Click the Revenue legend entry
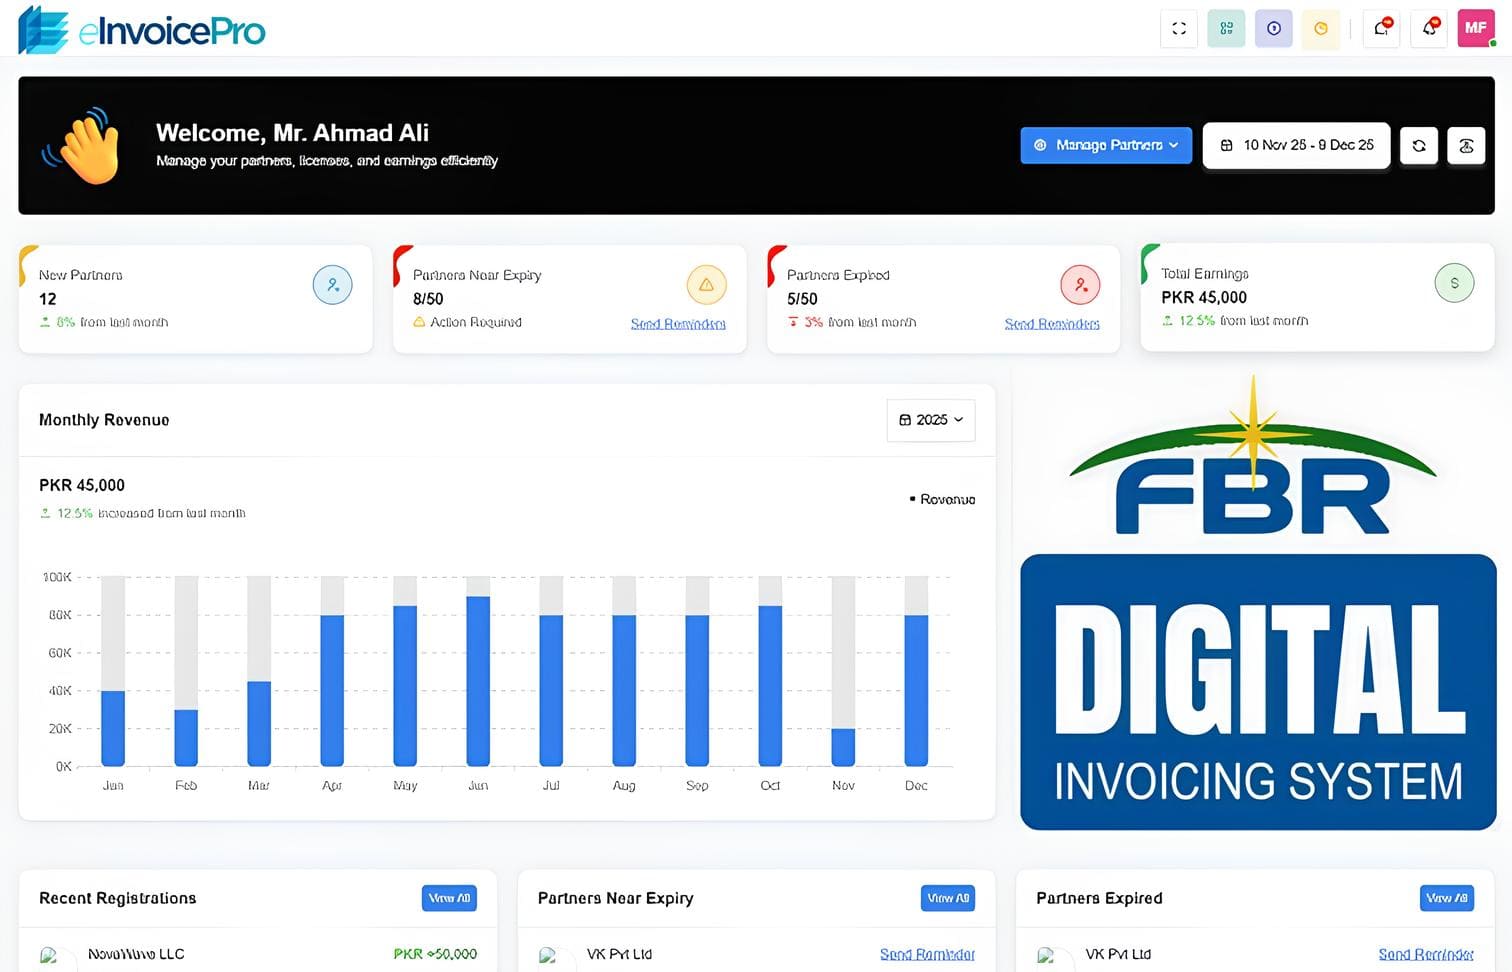The image size is (1512, 972). pos(942,499)
